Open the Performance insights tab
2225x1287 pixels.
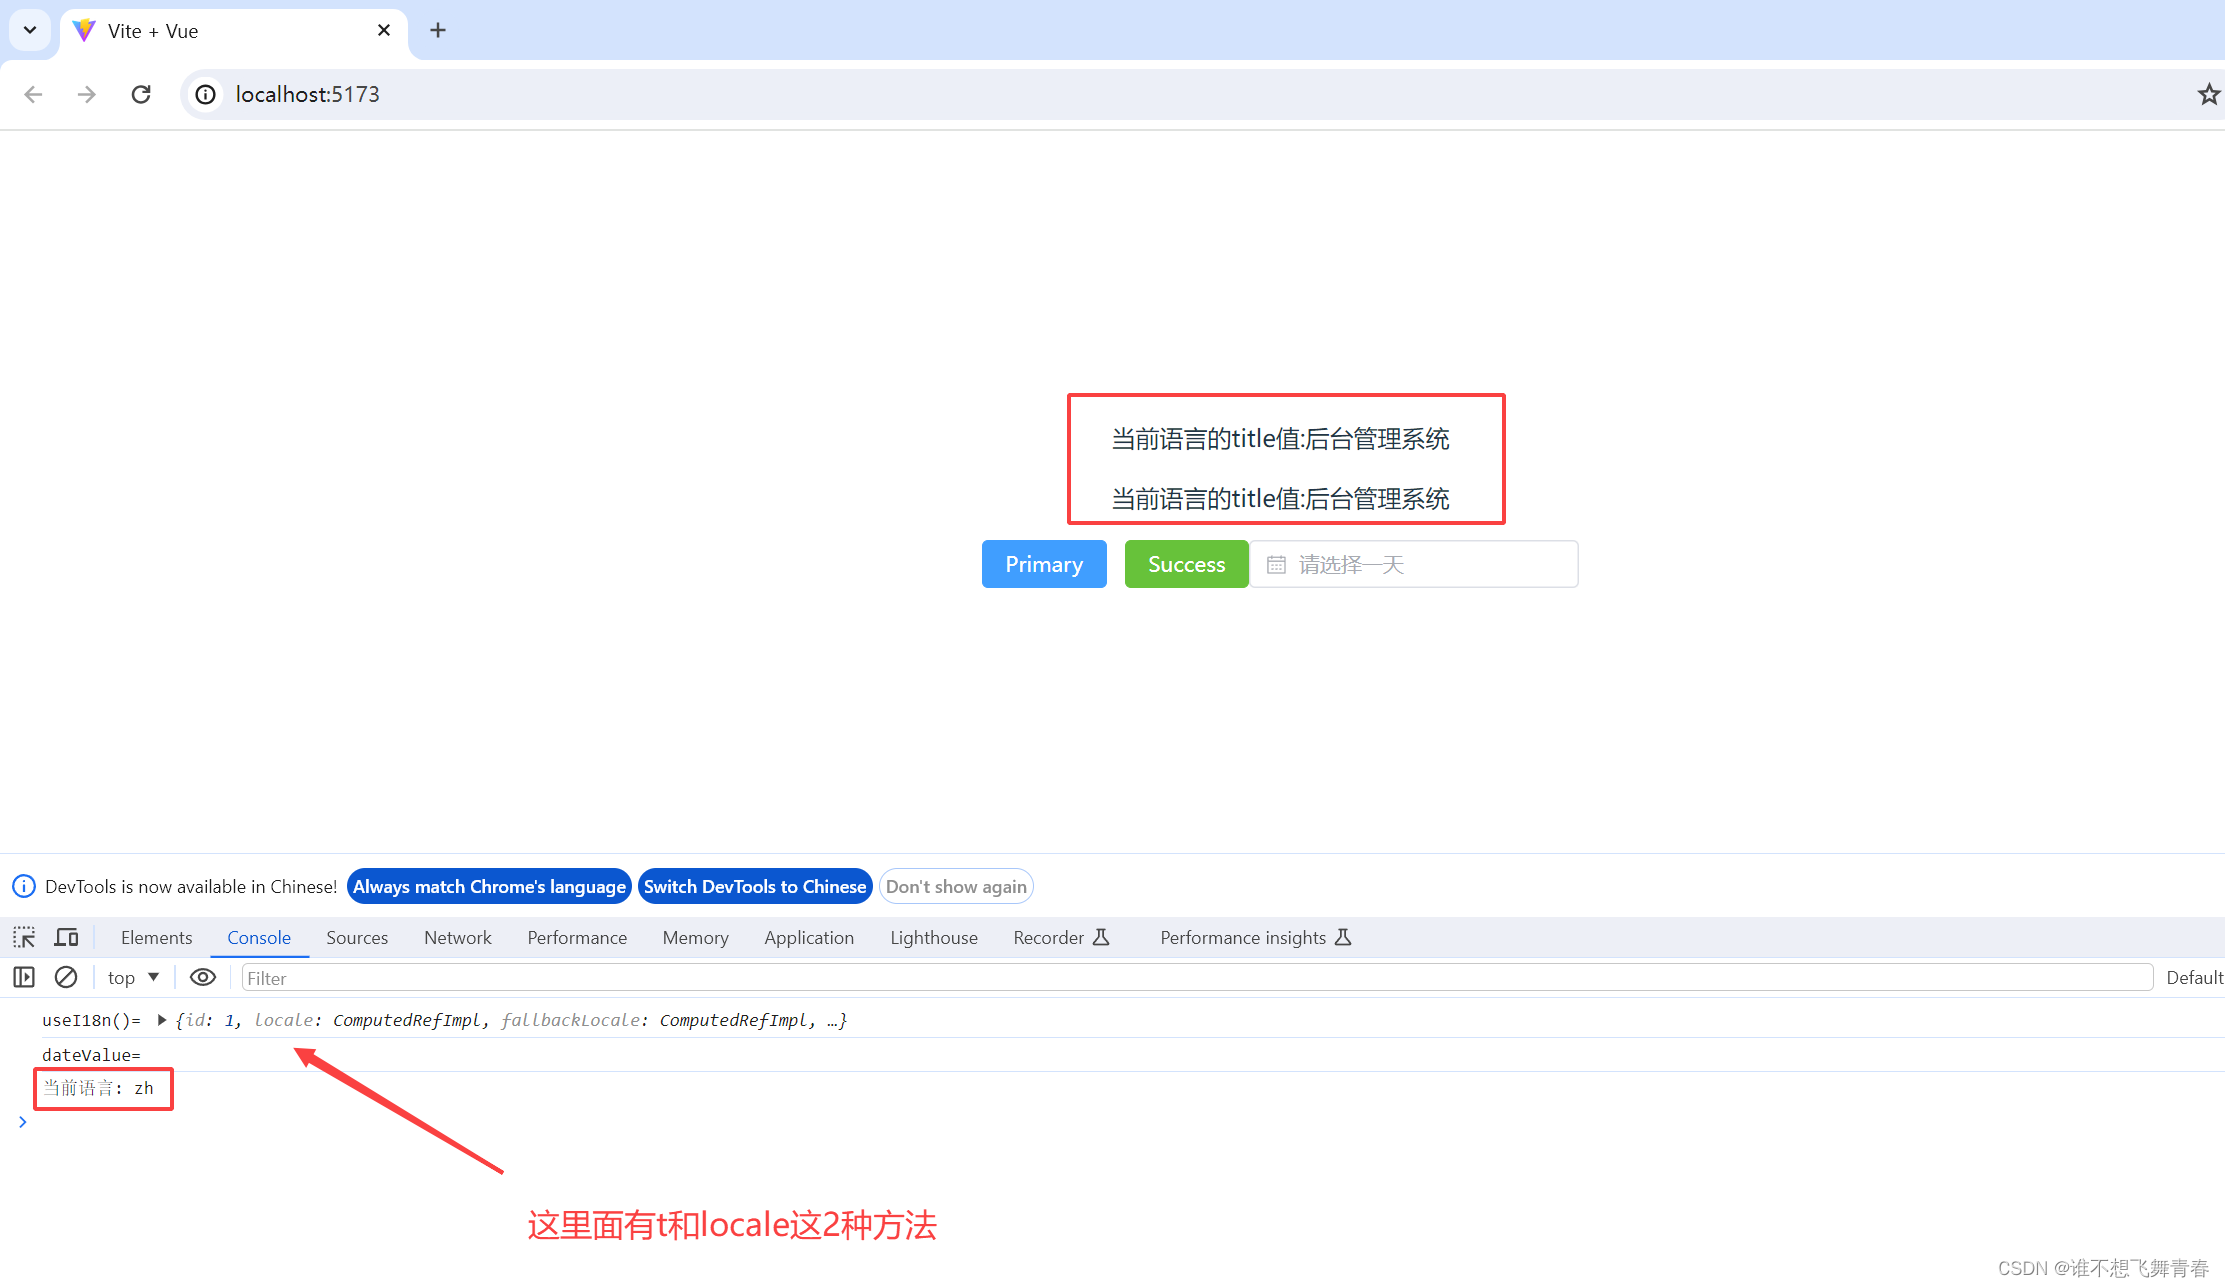pyautogui.click(x=1255, y=937)
